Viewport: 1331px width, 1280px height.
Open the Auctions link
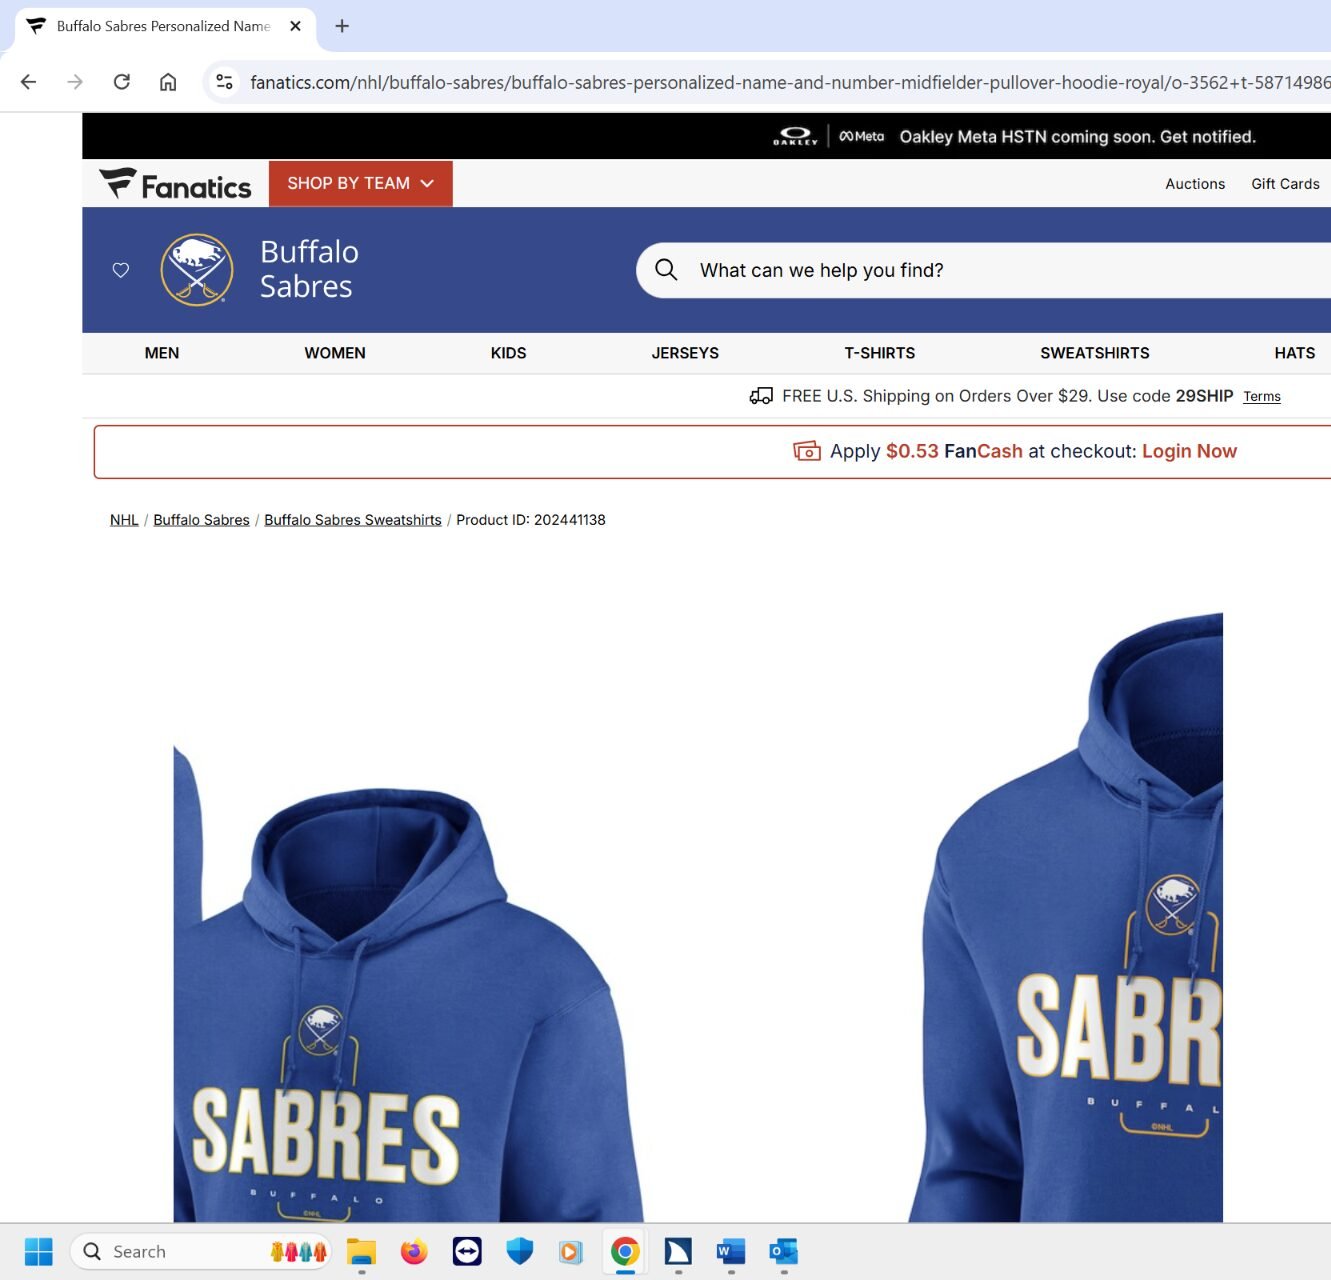(1195, 184)
